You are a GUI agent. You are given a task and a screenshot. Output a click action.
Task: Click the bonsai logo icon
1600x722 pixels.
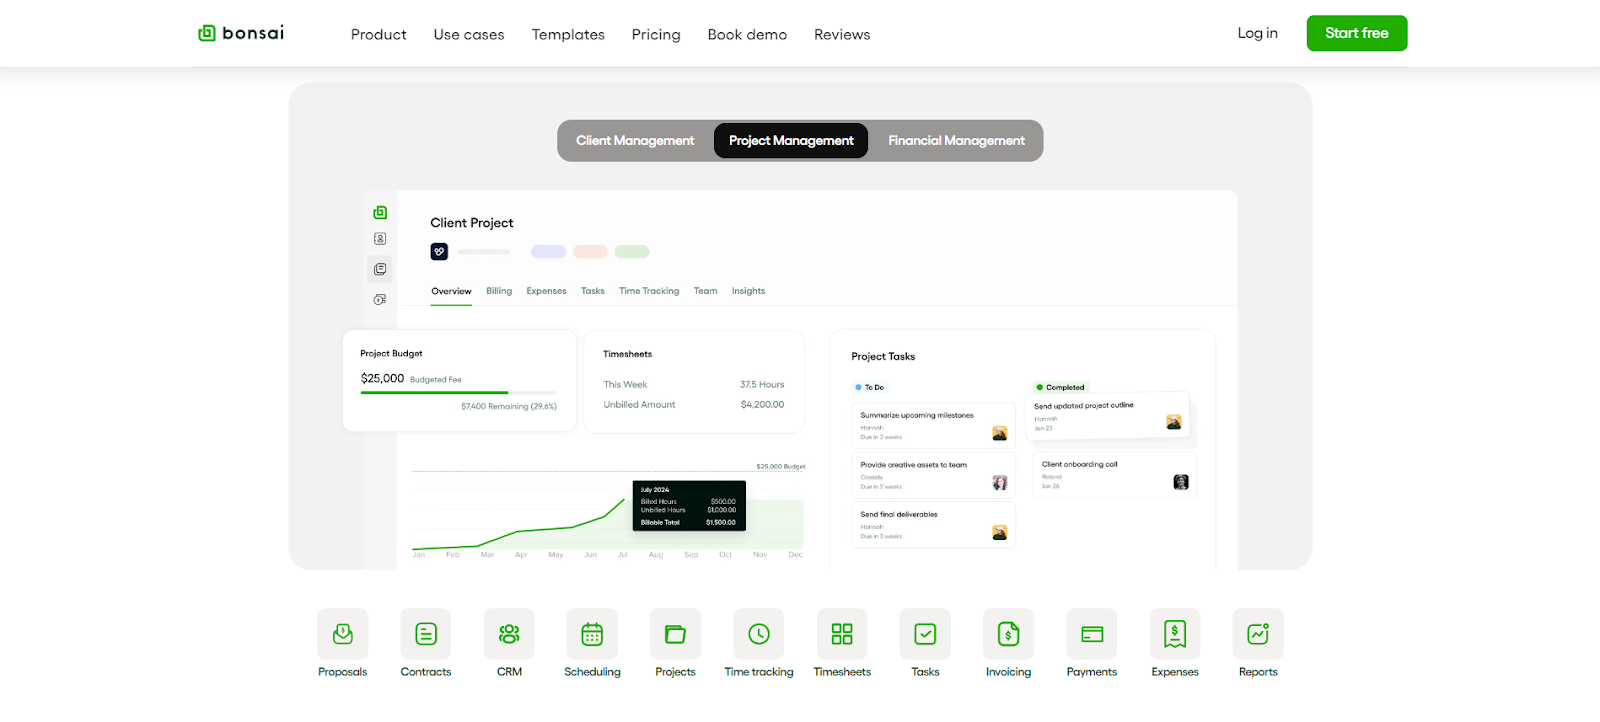(207, 33)
